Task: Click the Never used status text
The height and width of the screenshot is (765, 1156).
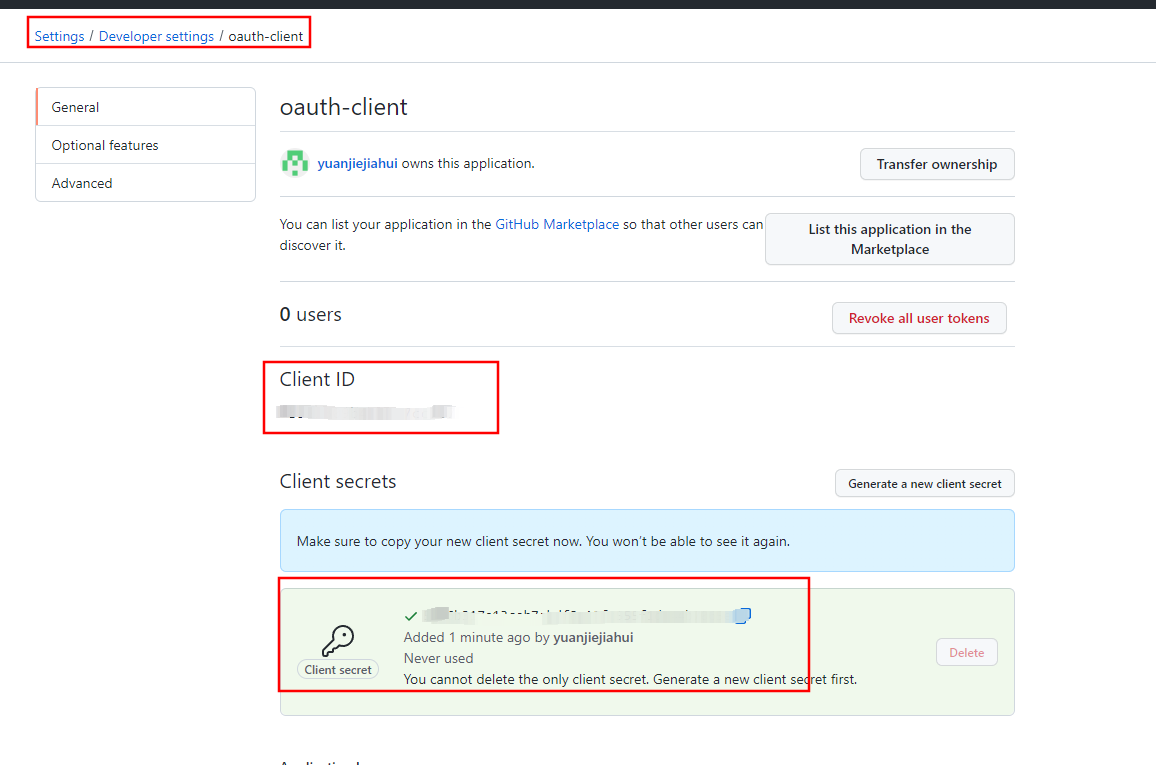Action: [x=439, y=658]
